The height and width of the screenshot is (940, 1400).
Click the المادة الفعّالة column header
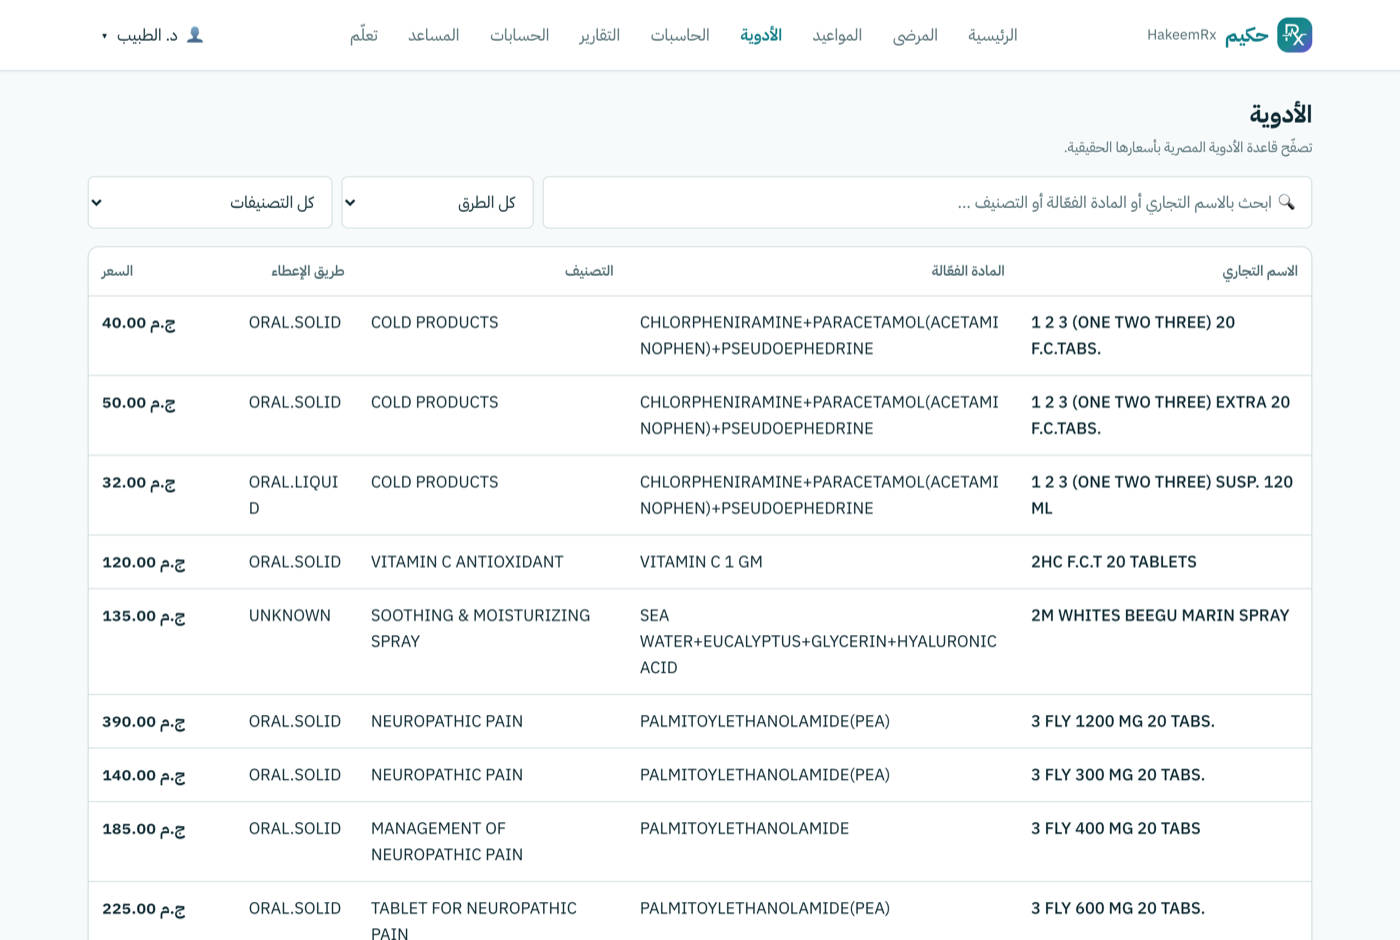pyautogui.click(x=967, y=271)
